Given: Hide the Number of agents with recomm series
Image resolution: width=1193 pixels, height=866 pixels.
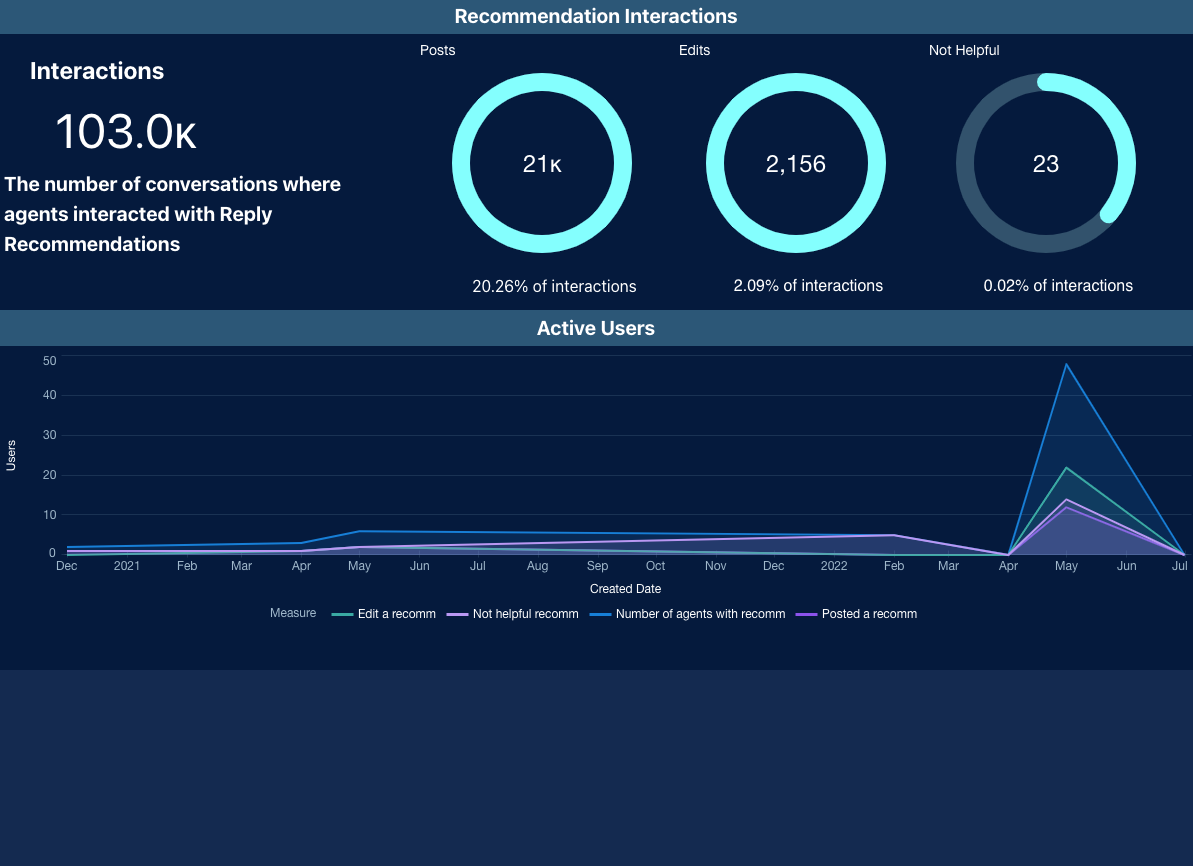Looking at the screenshot, I should tap(700, 614).
